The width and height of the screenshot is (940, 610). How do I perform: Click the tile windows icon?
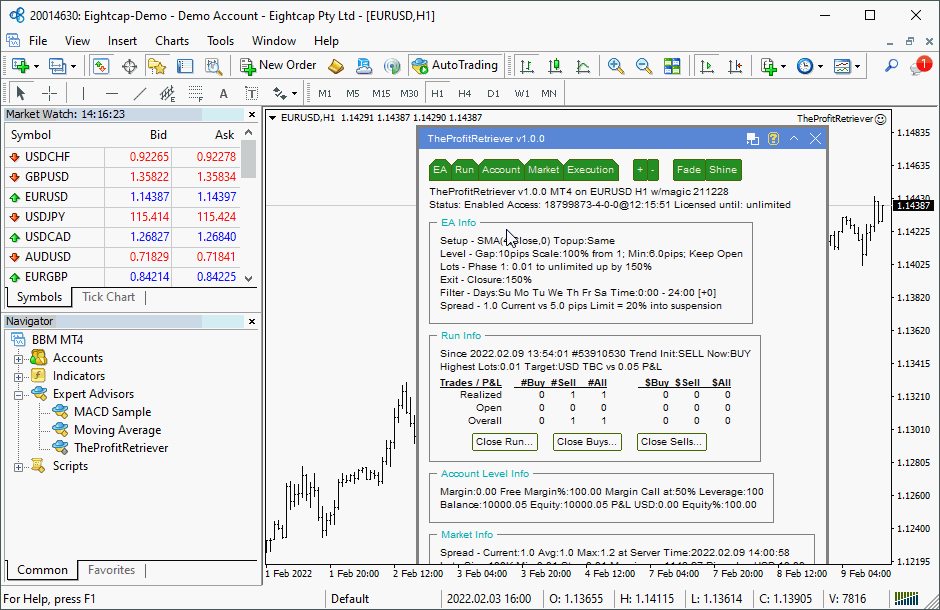[x=672, y=66]
